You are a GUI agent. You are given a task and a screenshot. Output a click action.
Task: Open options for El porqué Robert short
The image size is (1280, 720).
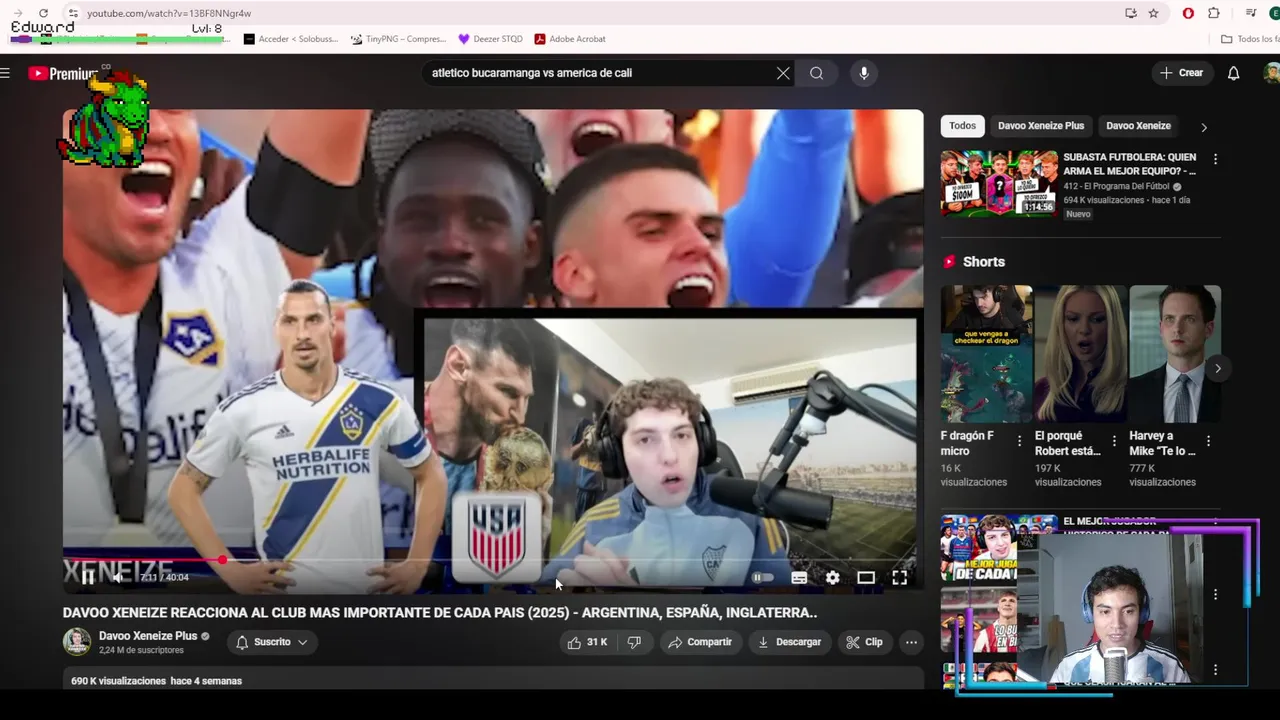[1113, 441]
